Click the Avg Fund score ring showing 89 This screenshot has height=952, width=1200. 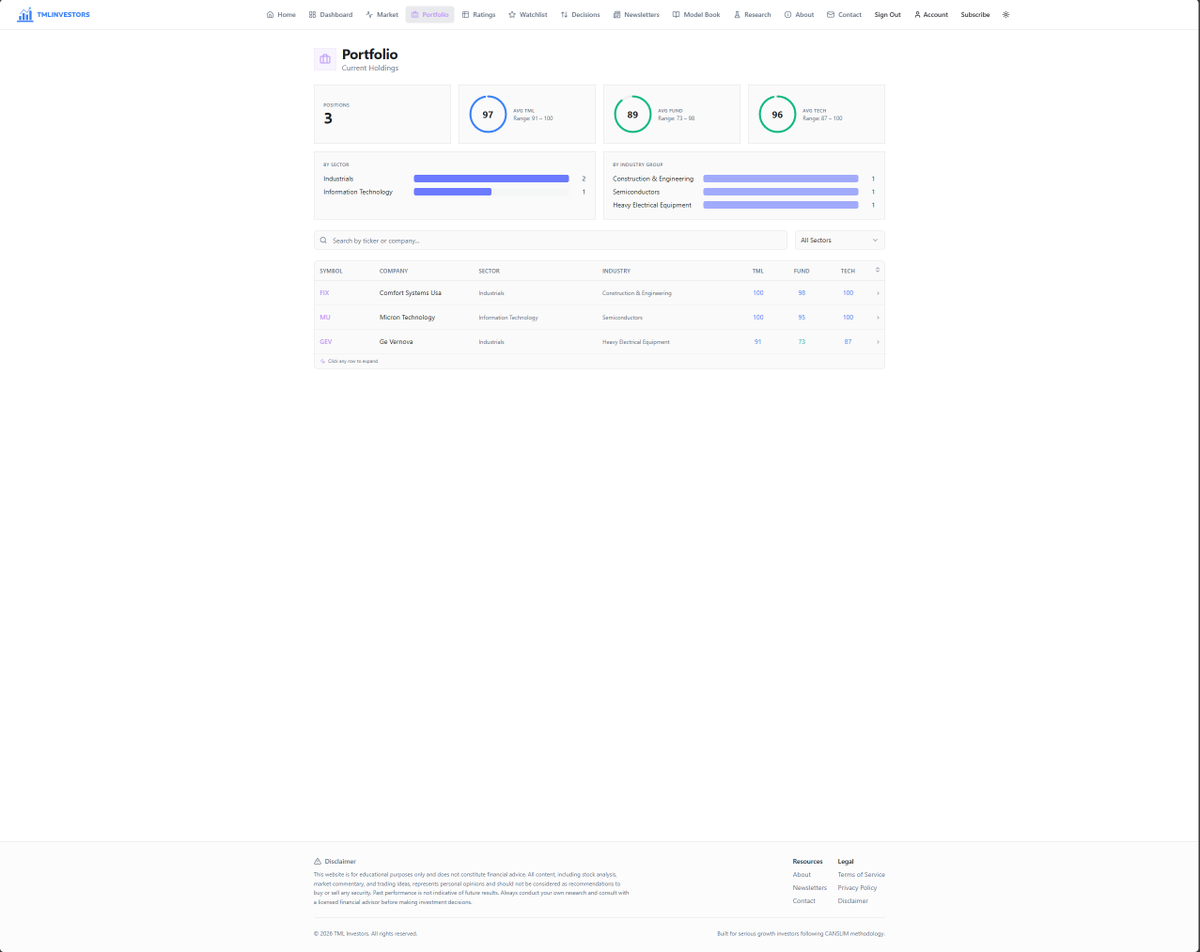(x=632, y=114)
